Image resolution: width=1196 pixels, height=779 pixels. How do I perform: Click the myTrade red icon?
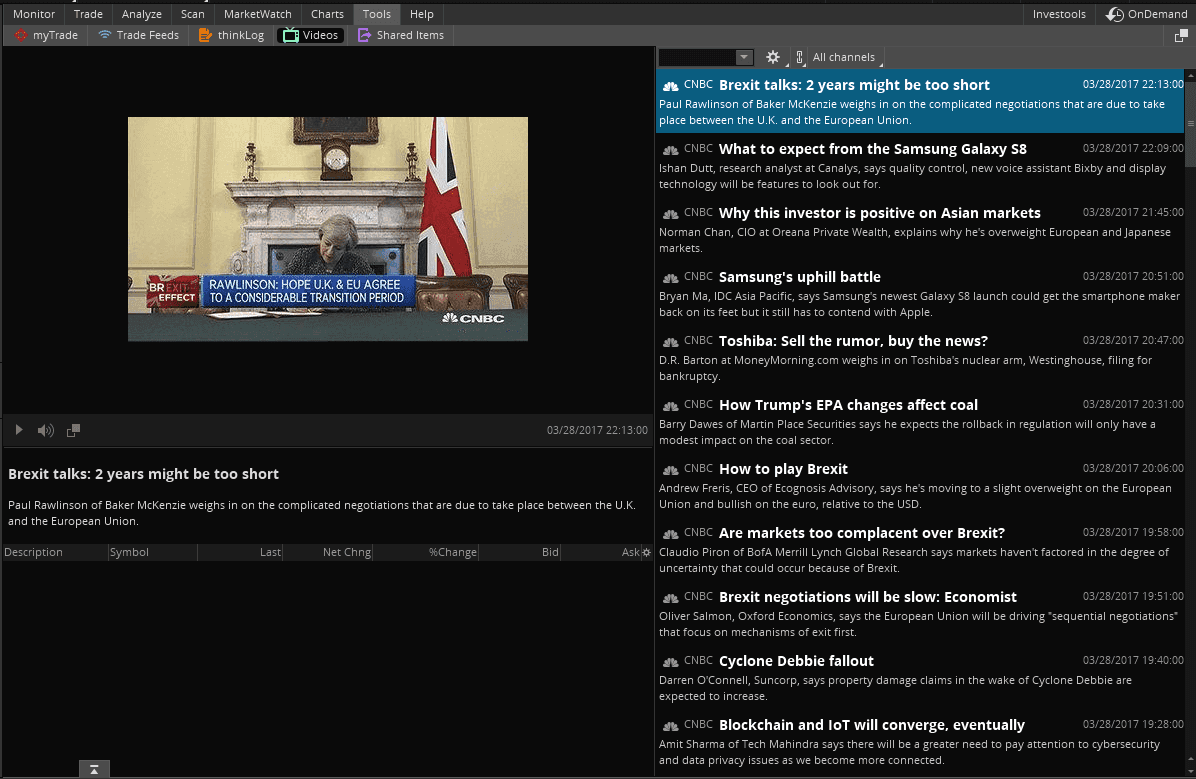click(21, 35)
